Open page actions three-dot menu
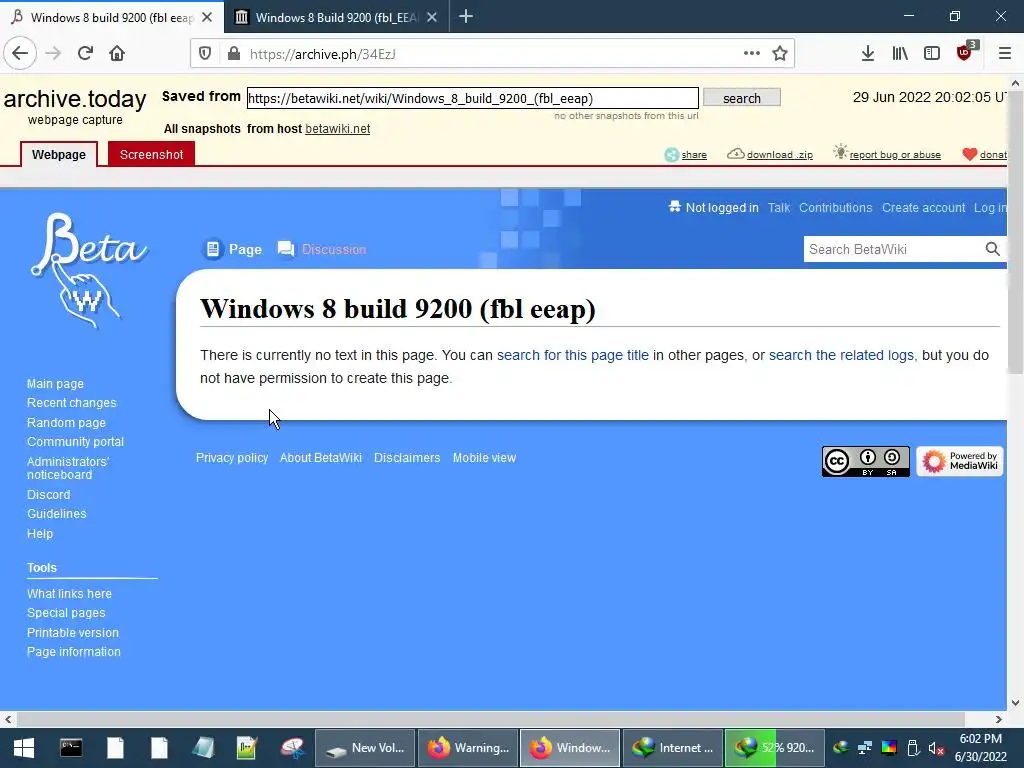 point(752,54)
